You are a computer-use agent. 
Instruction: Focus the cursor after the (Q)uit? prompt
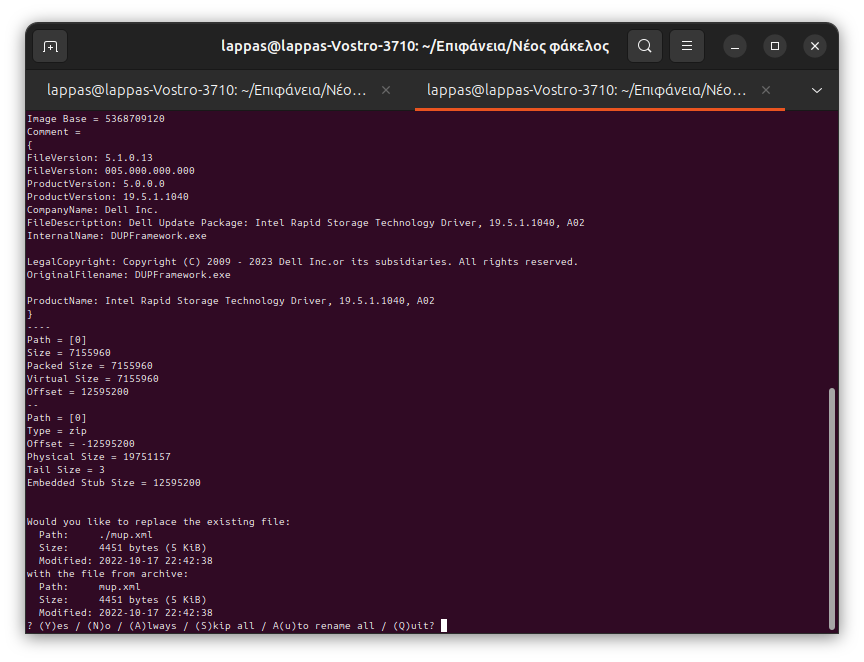pos(443,626)
